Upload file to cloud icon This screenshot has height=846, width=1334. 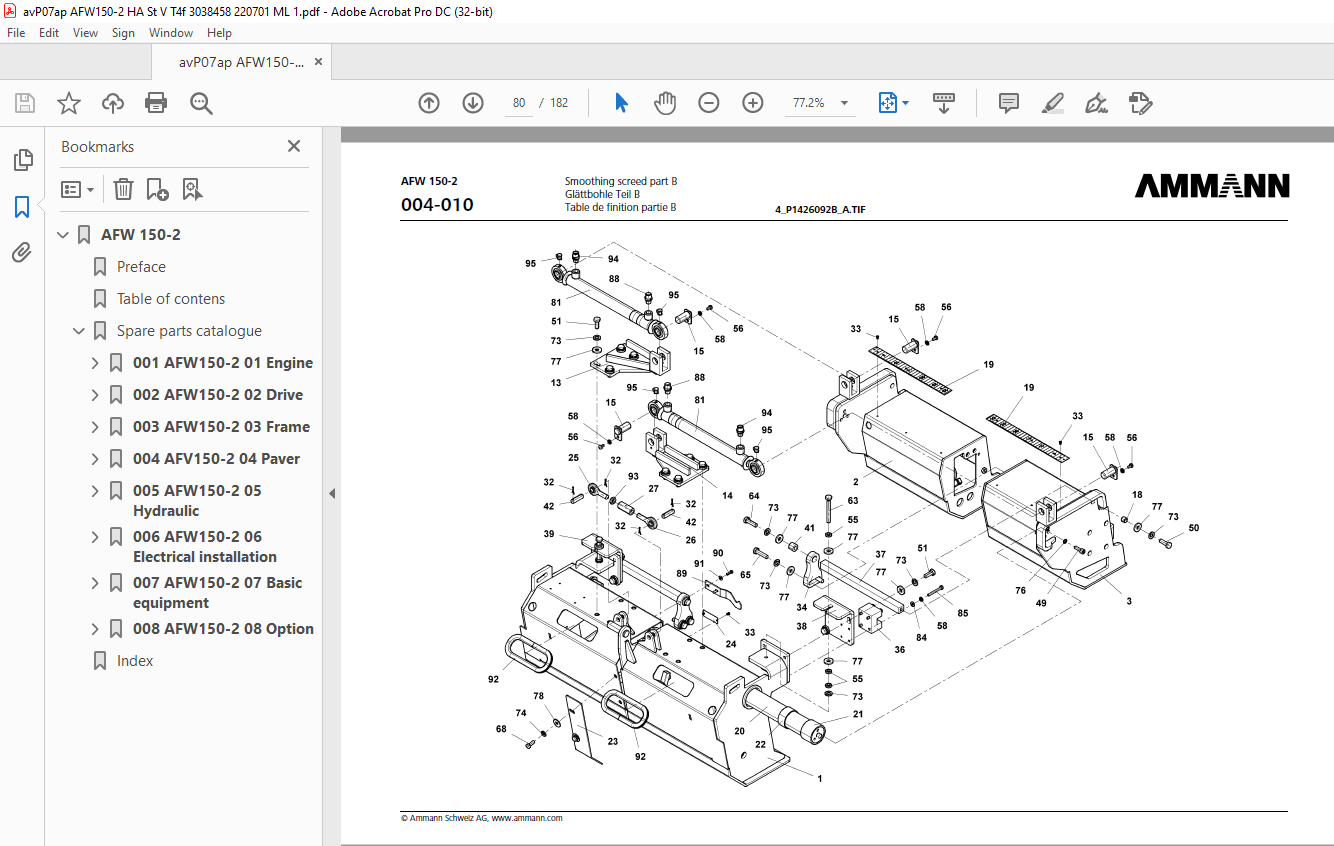113,103
